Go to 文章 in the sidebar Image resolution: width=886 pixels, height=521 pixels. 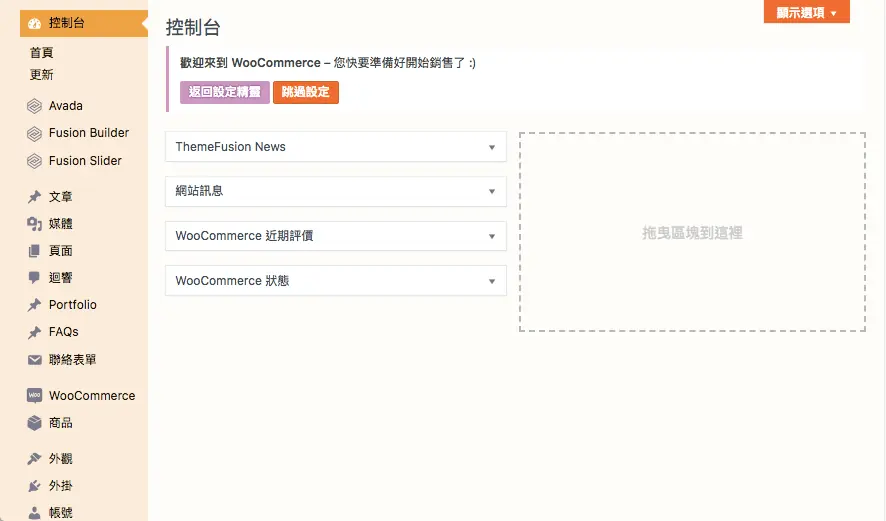60,197
